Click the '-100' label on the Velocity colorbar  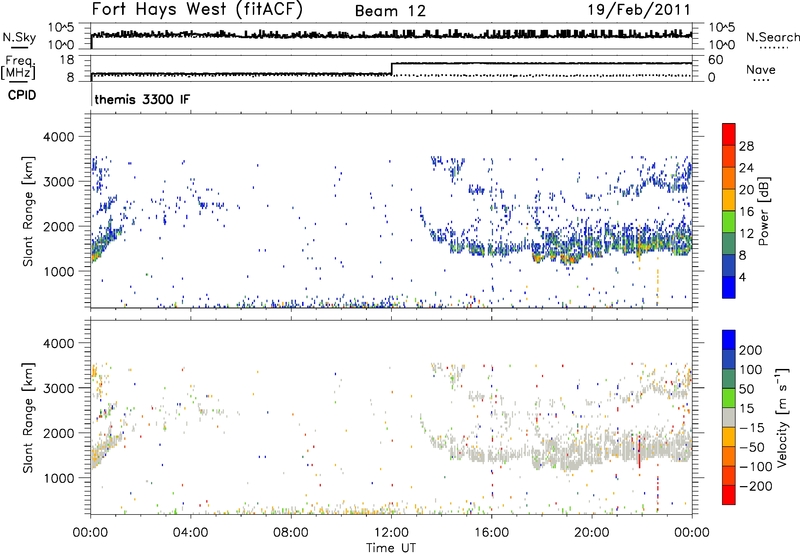756,466
